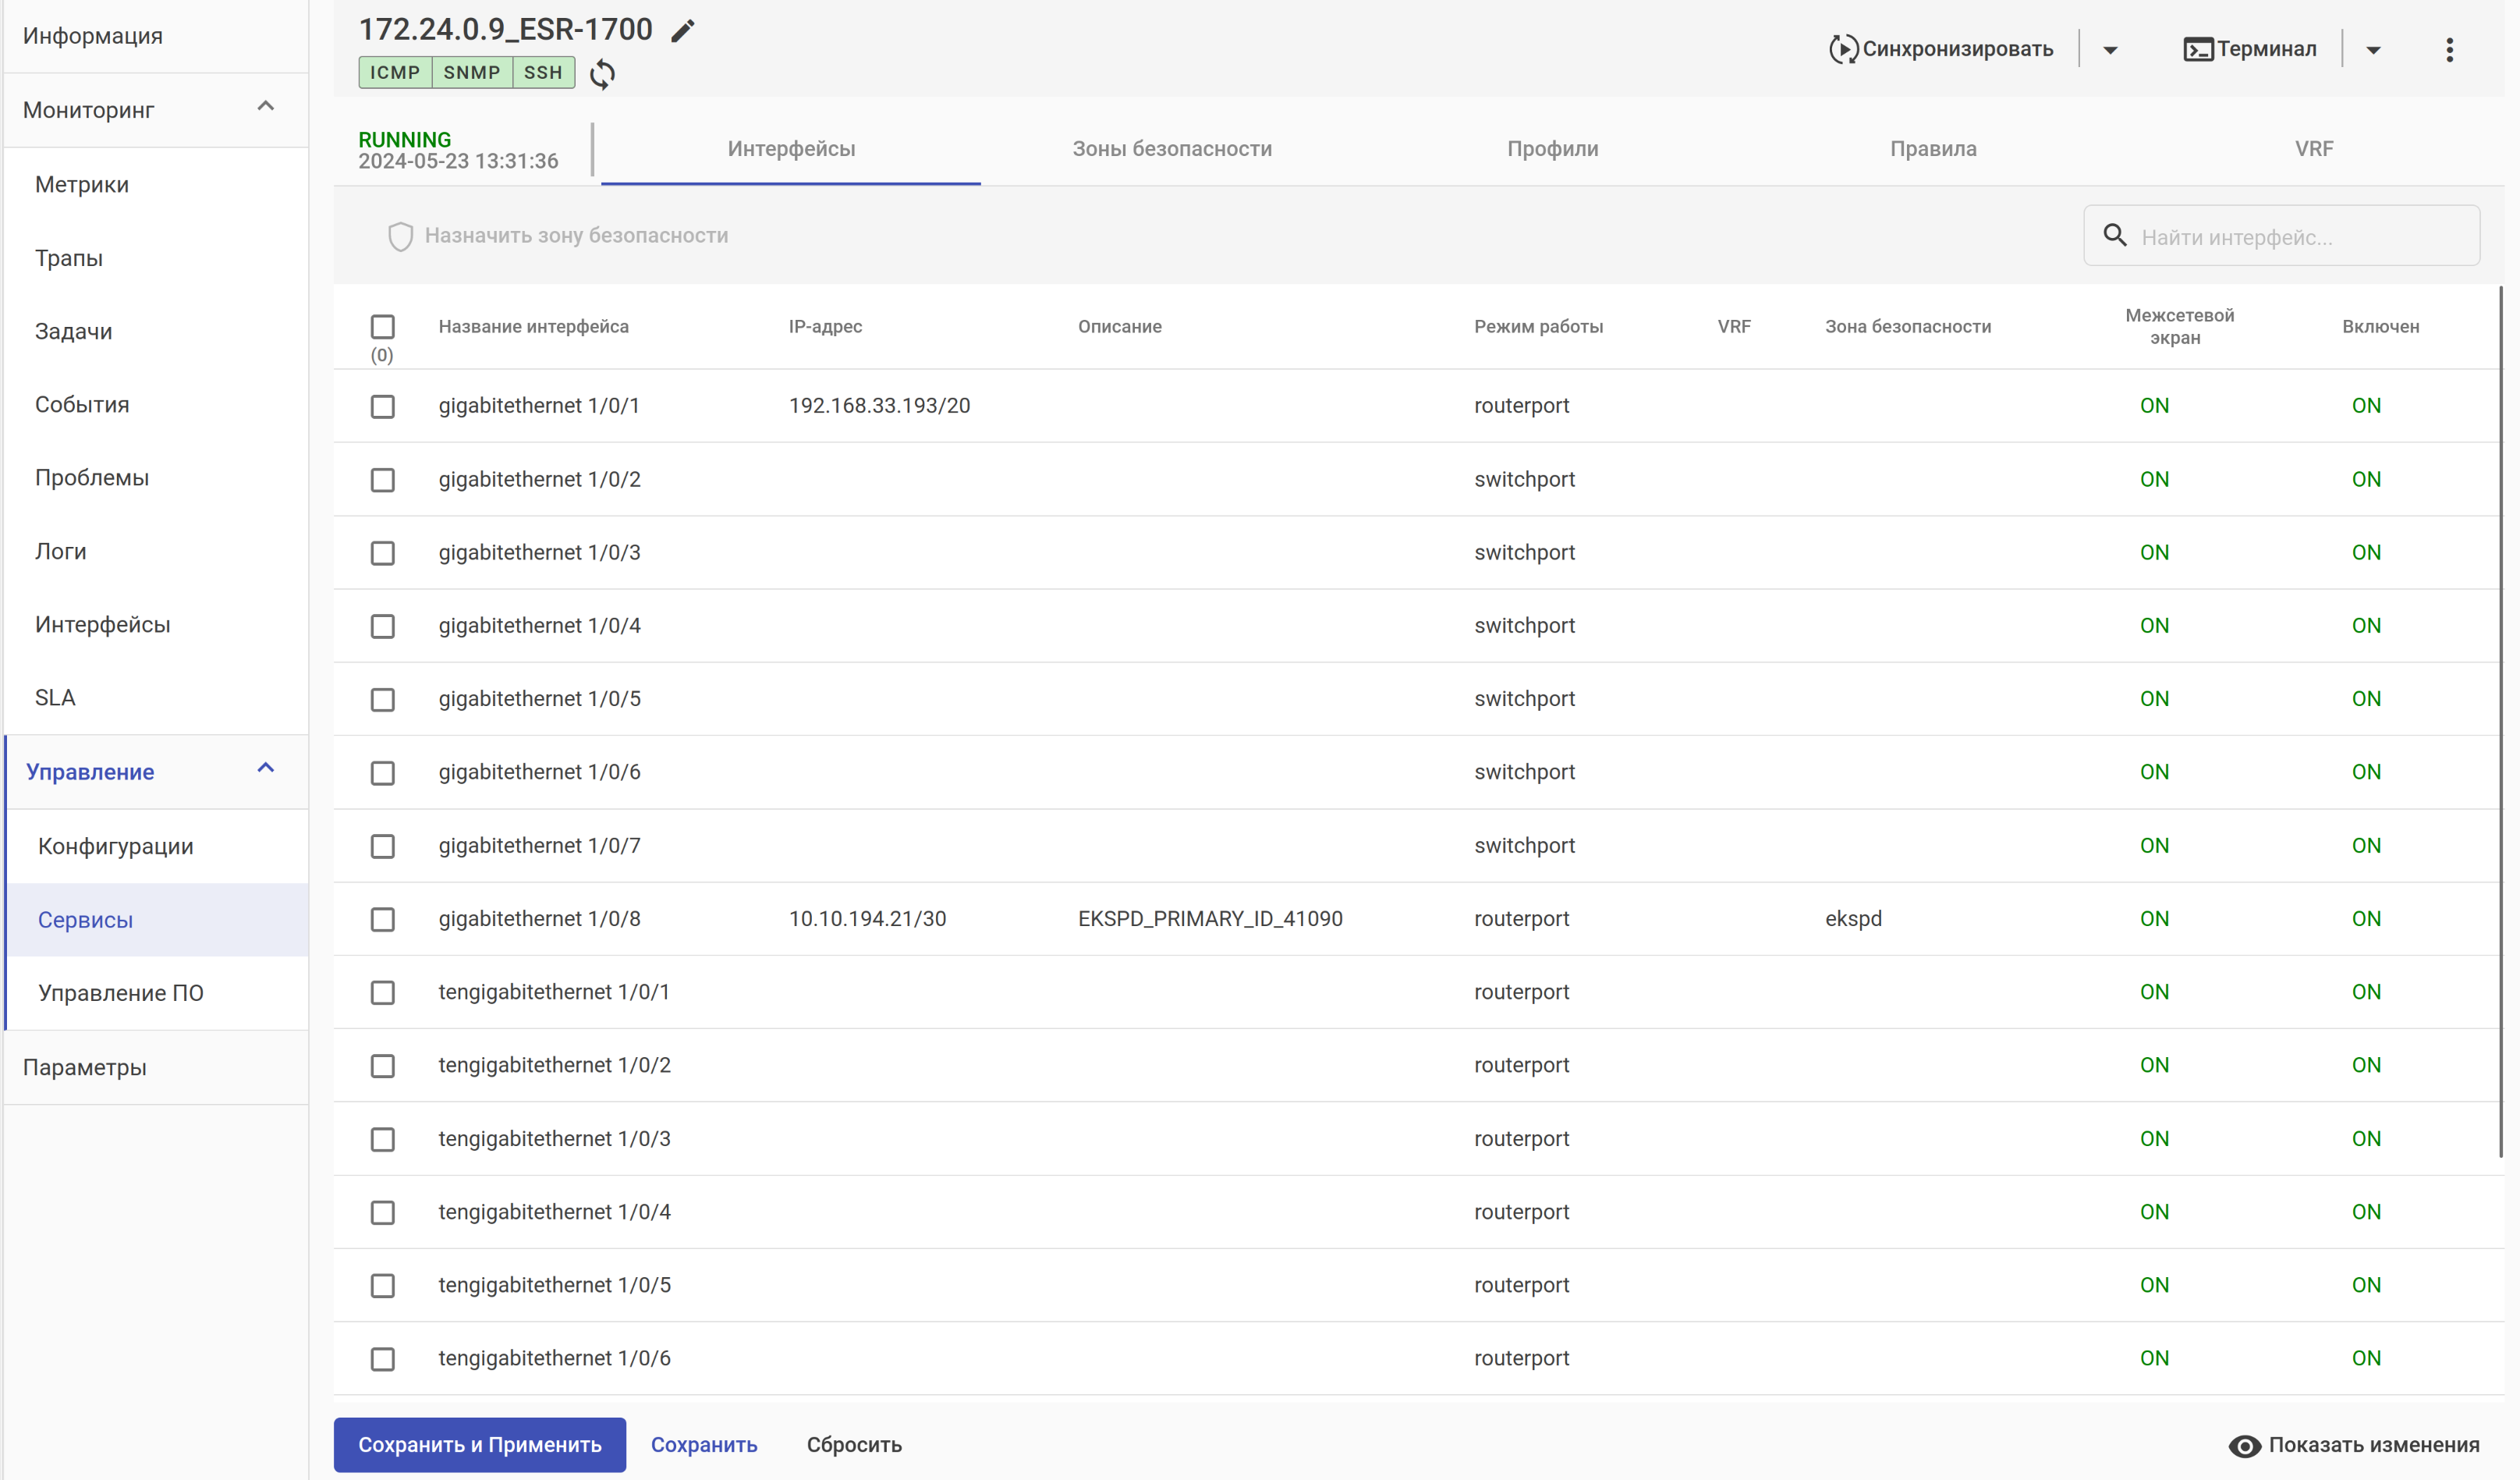This screenshot has width=2520, height=1480.
Task: Toggle the select-all interfaces header checkbox
Action: coord(382,327)
